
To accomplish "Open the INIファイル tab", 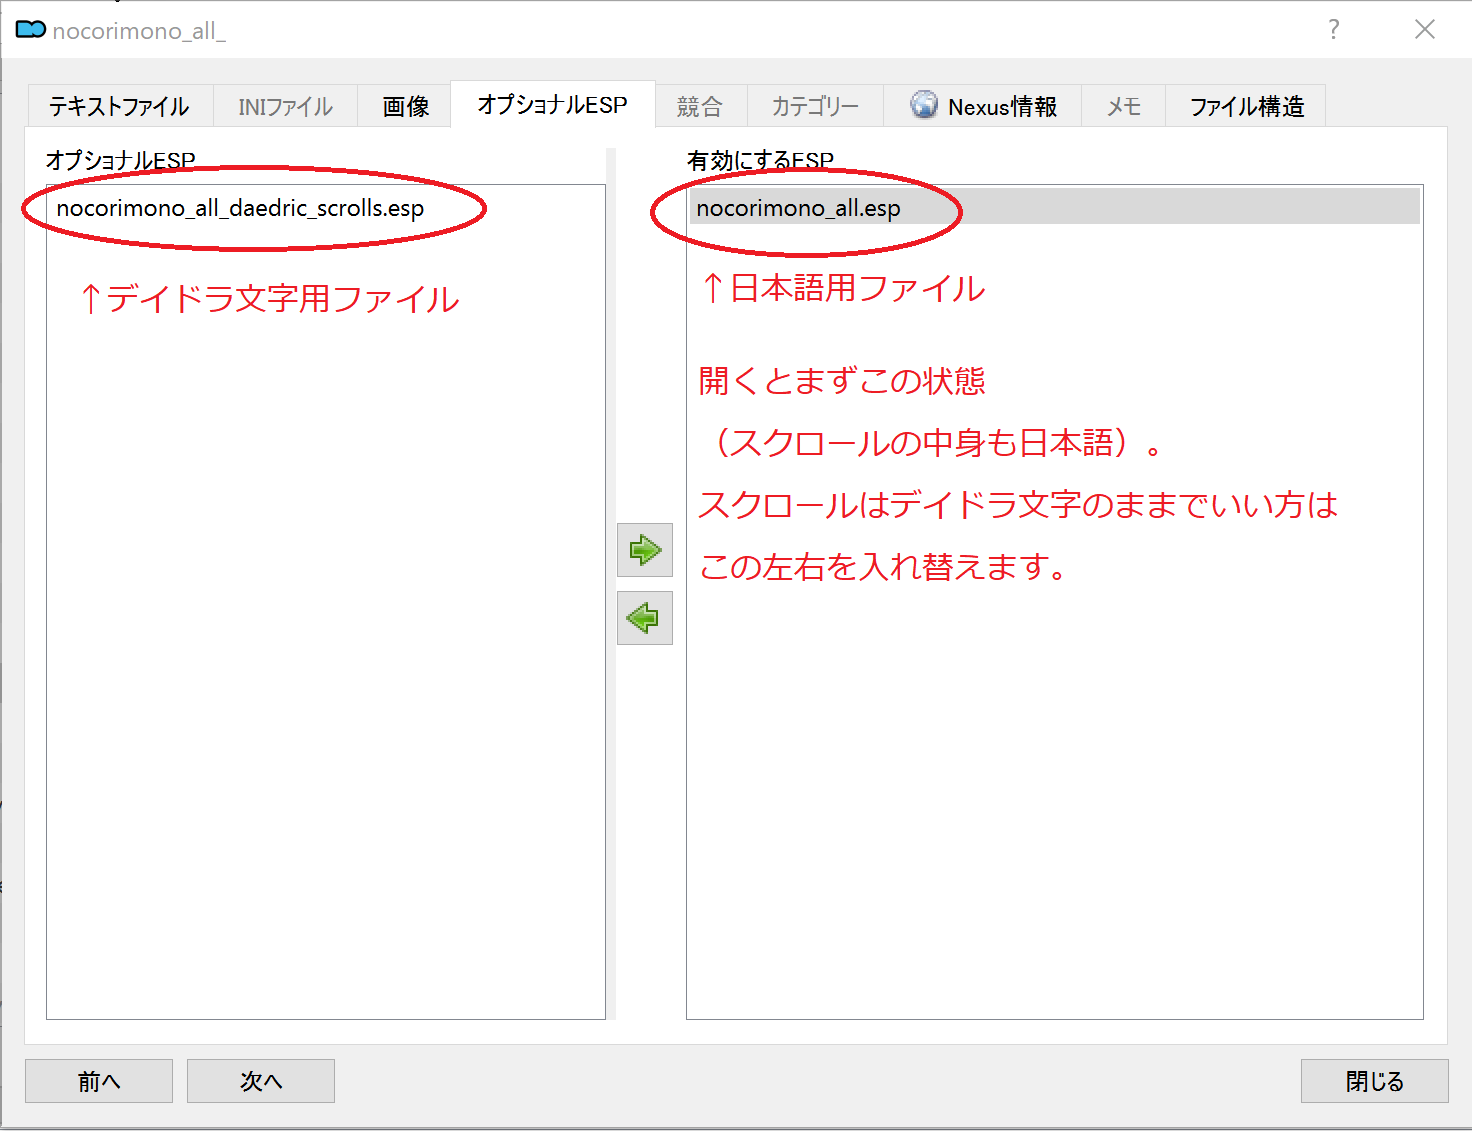I will (x=285, y=107).
